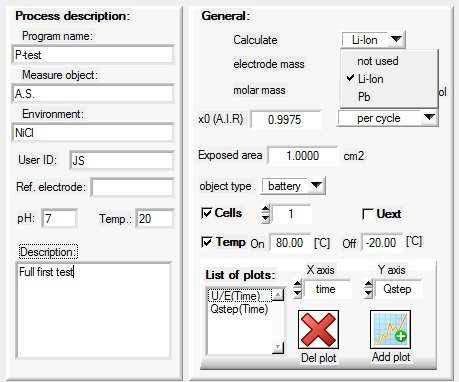This screenshot has height=382, width=459.
Task: Click the X axis 'time' selector field
Action: 327,289
